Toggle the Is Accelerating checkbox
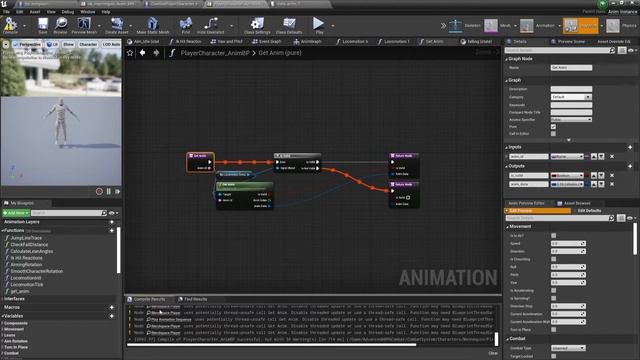 [x=553, y=291]
